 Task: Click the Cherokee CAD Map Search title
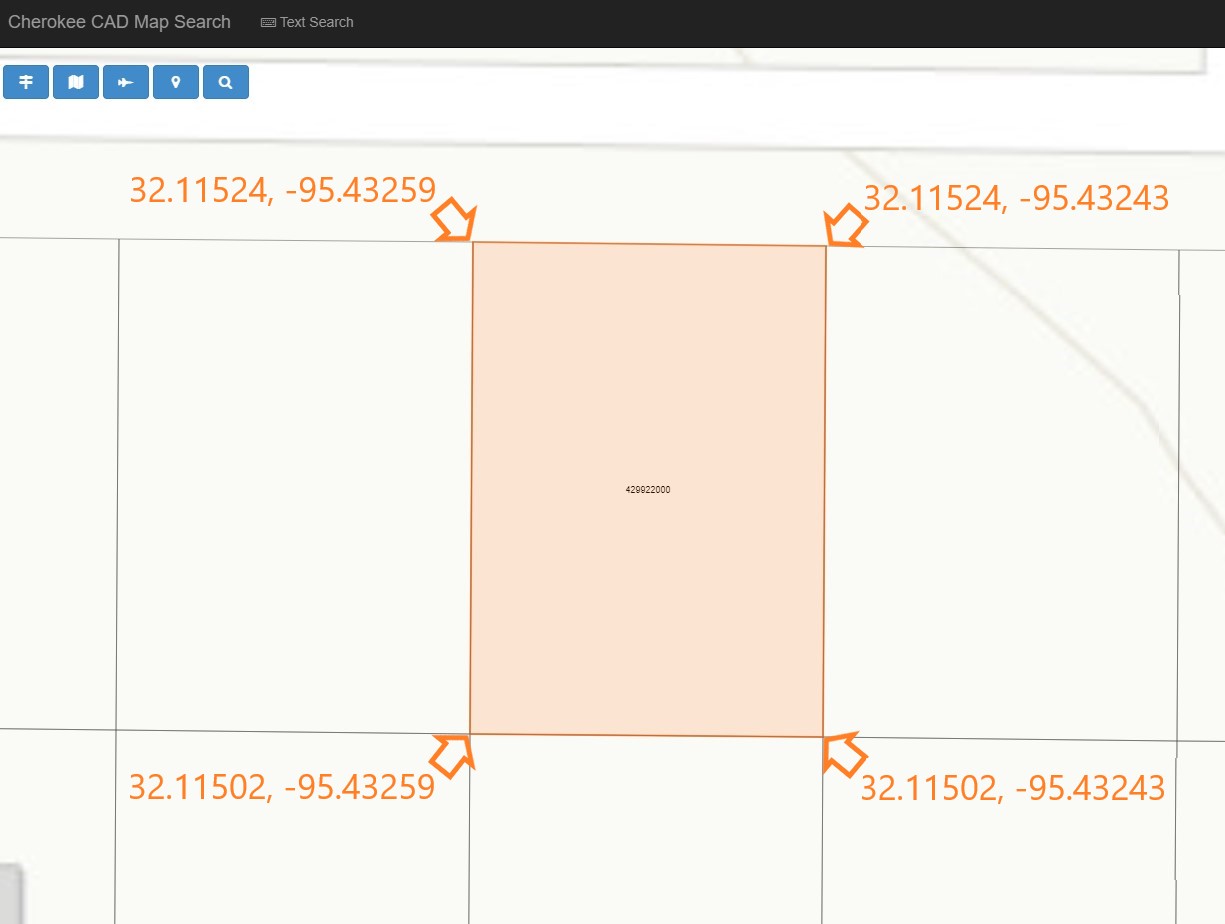(x=119, y=22)
